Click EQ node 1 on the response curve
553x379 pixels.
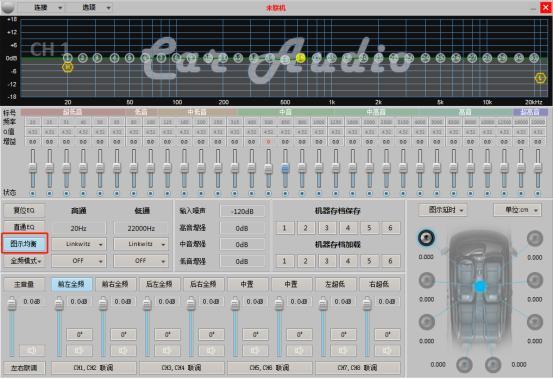point(68,57)
